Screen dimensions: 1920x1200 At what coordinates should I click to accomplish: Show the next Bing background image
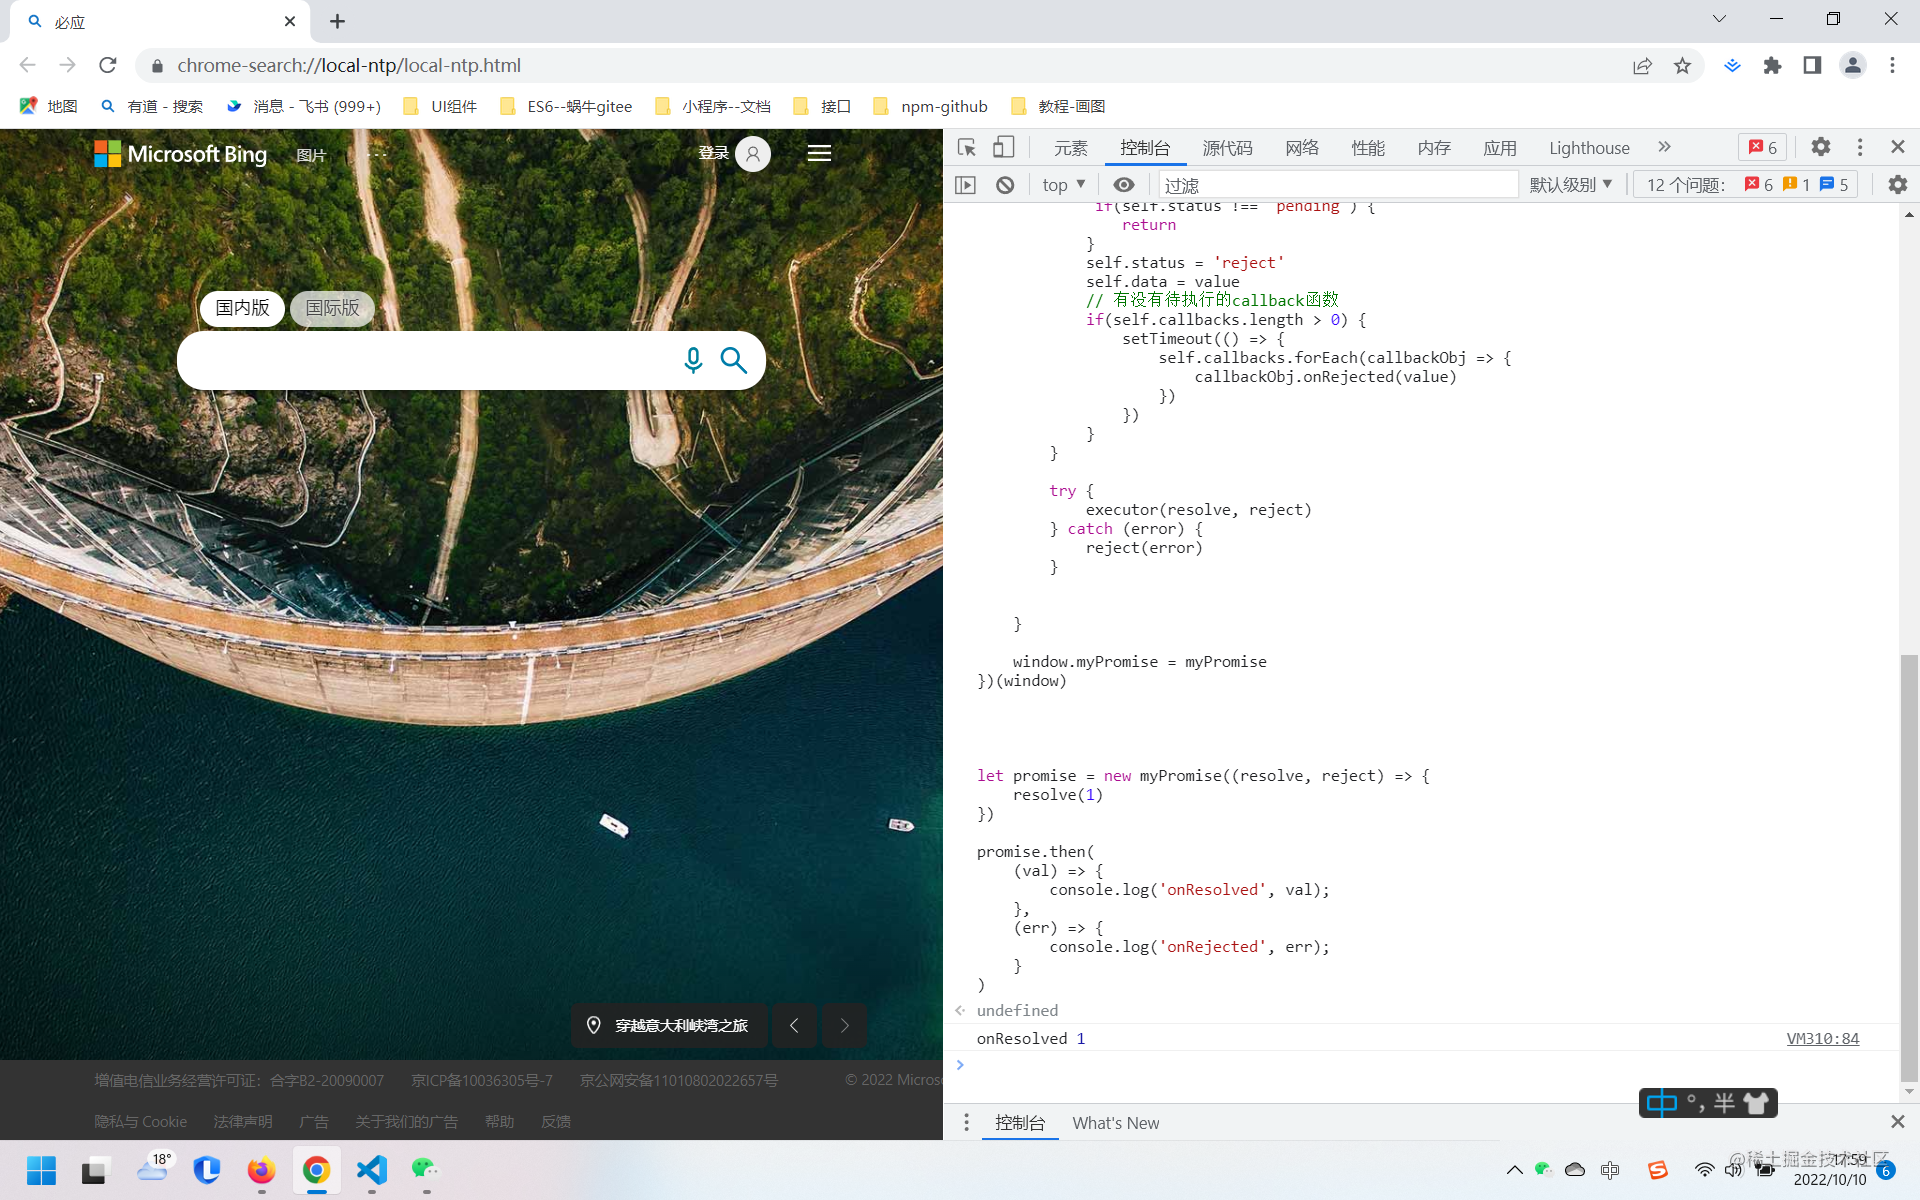(x=845, y=1025)
